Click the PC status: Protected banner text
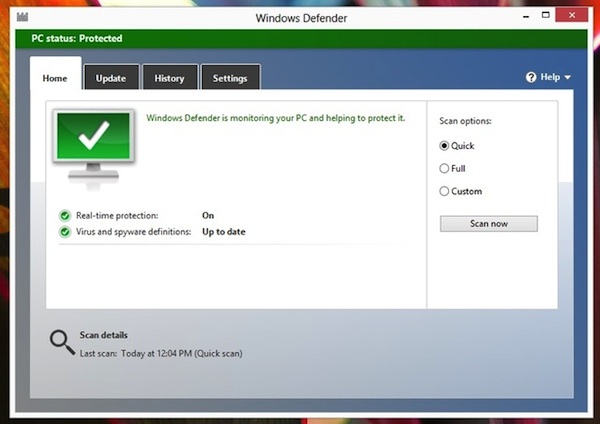Viewport: 600px width, 424px height. click(x=77, y=38)
